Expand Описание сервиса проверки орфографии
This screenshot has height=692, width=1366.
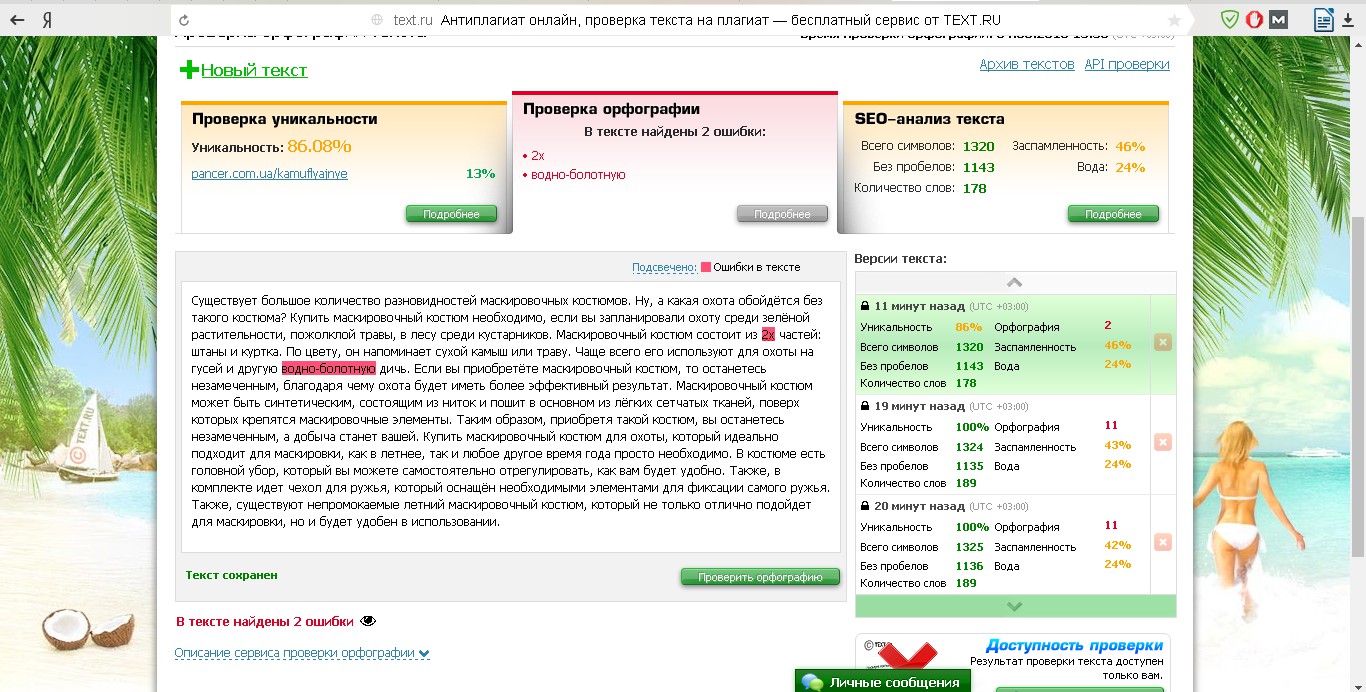click(302, 653)
